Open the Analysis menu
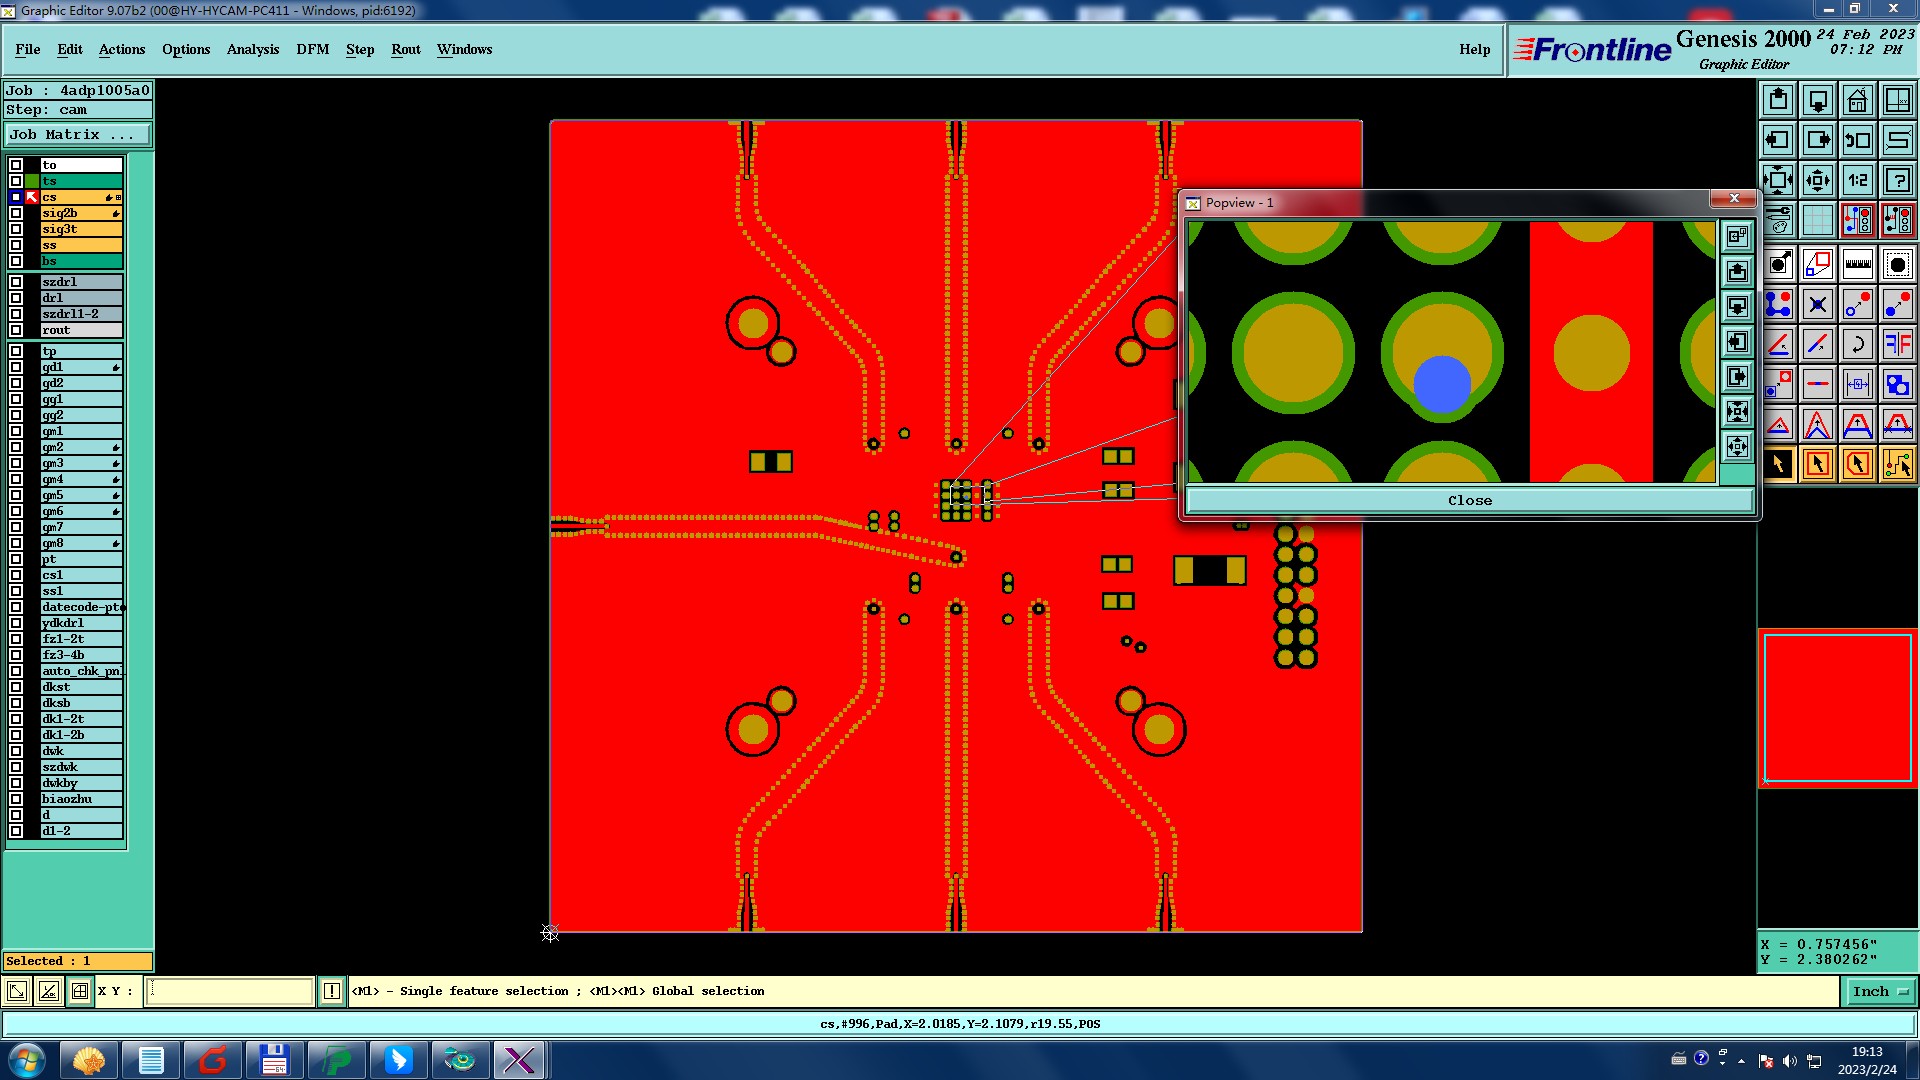This screenshot has height=1080, width=1920. tap(252, 49)
